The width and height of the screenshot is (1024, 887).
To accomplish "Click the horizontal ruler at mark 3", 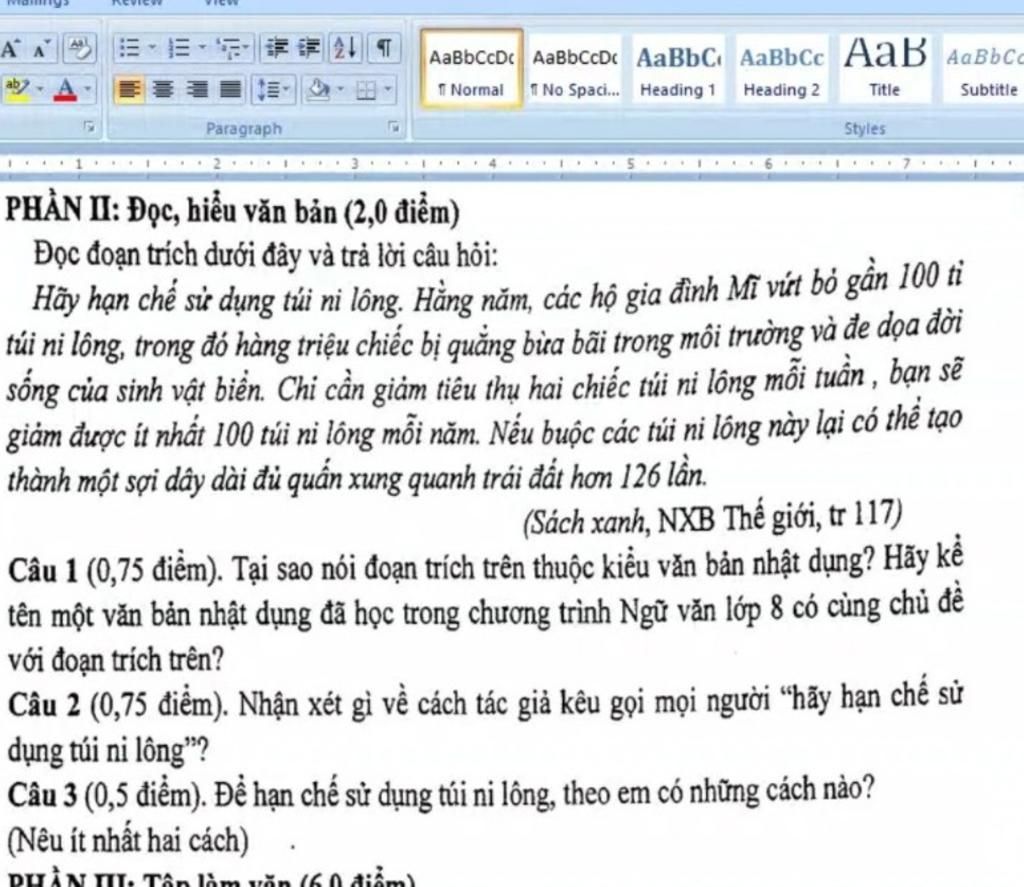I will (x=355, y=163).
